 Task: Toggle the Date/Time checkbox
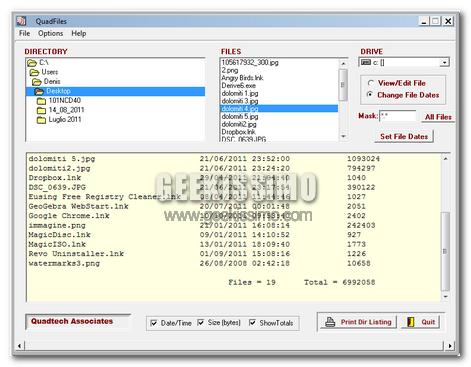154,323
